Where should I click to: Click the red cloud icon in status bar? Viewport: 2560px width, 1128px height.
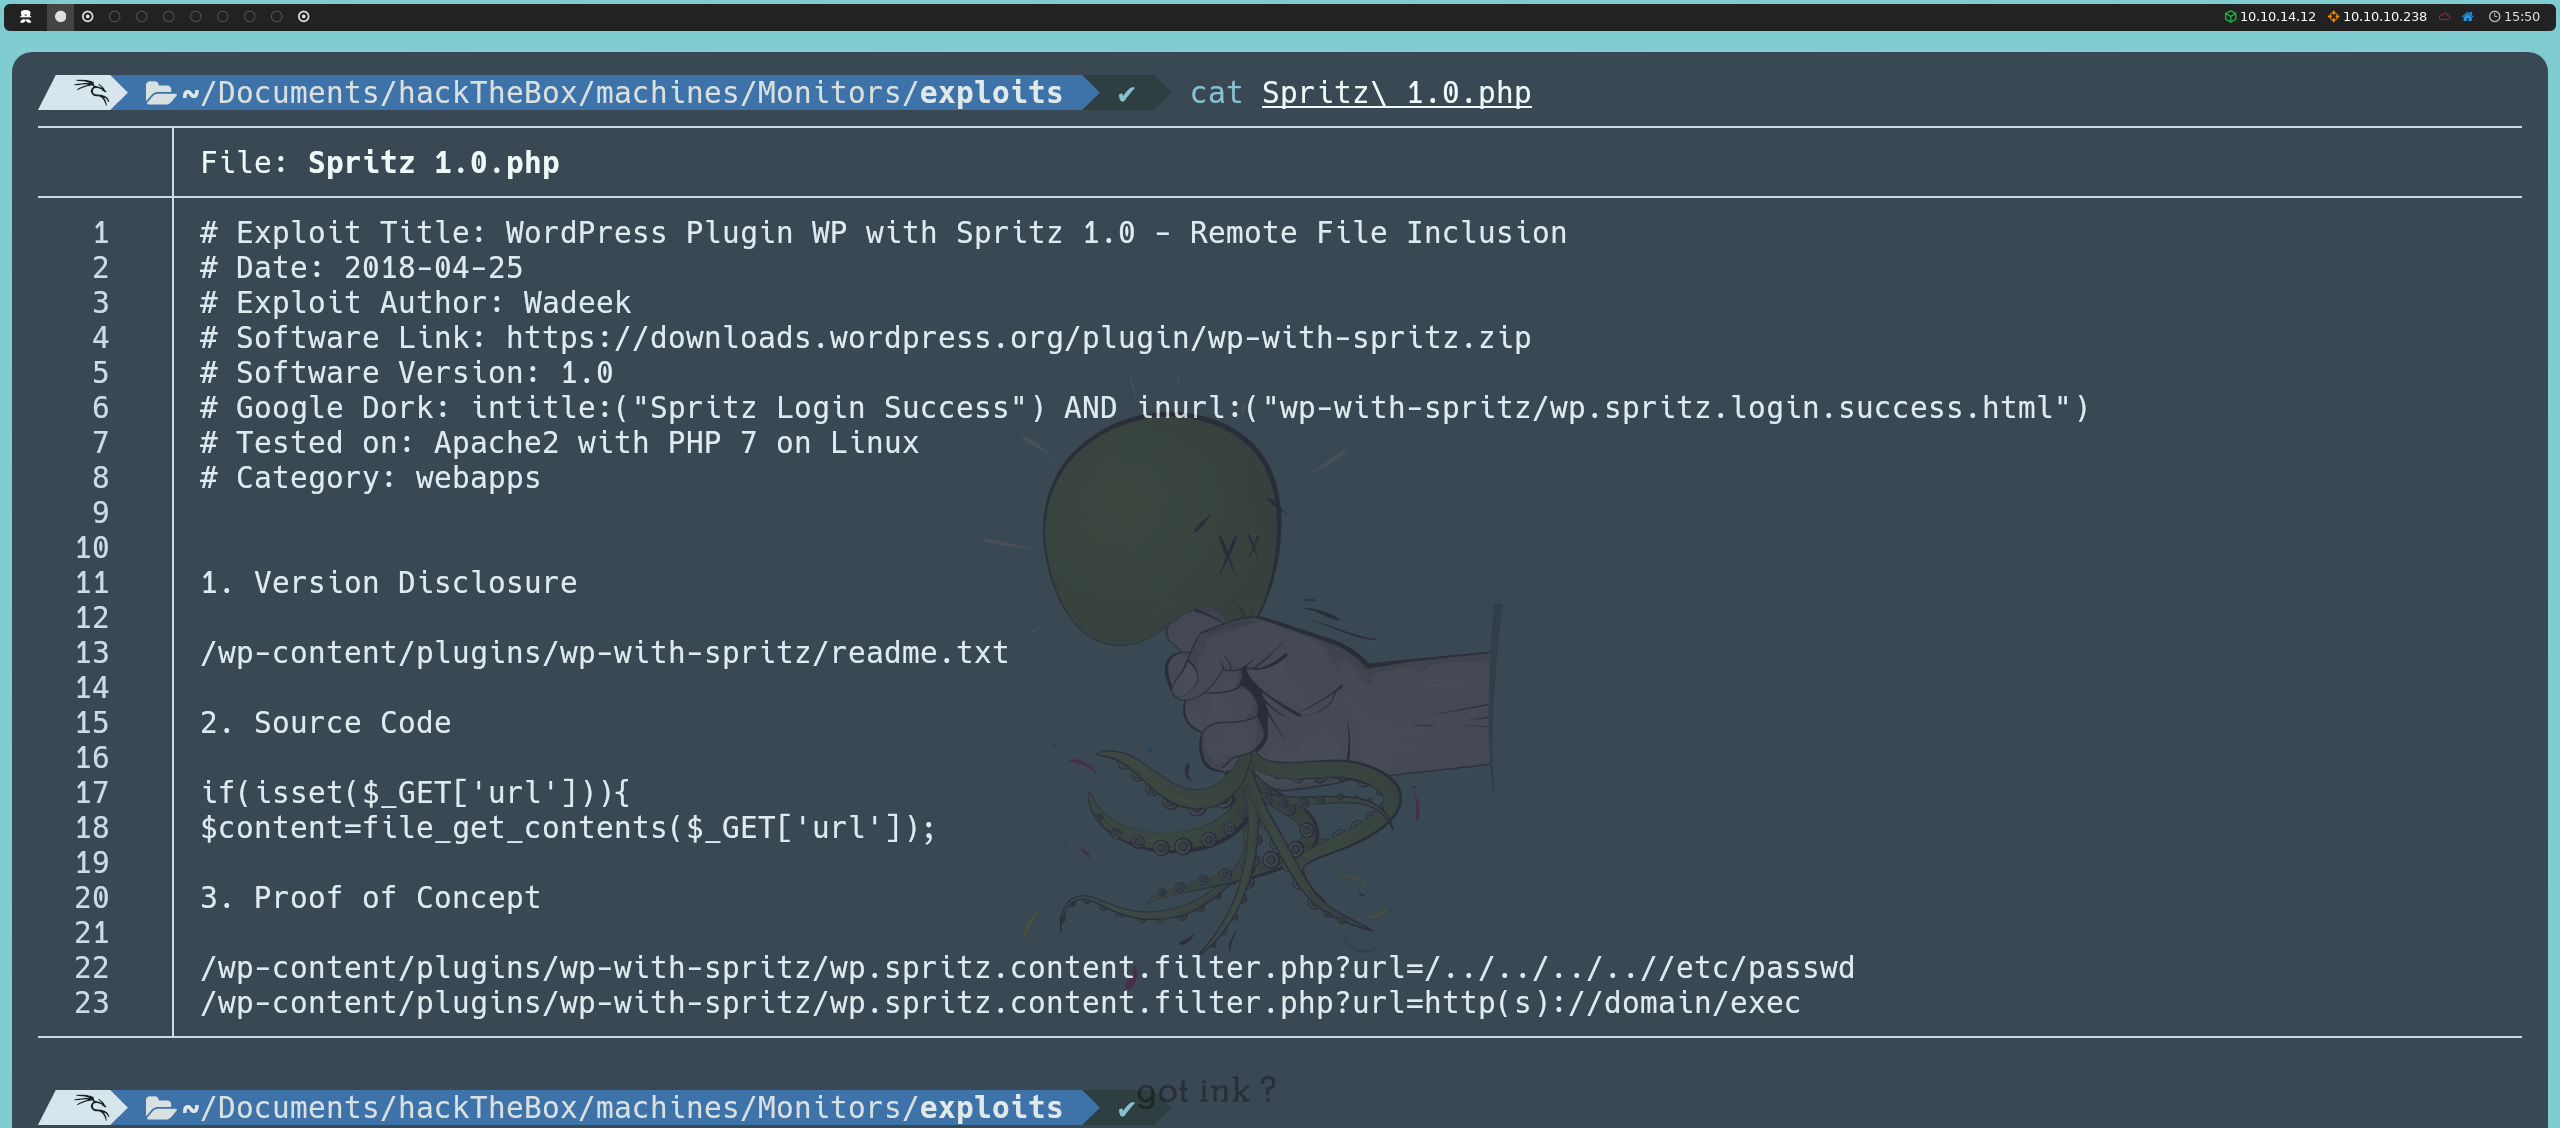pos(2444,16)
